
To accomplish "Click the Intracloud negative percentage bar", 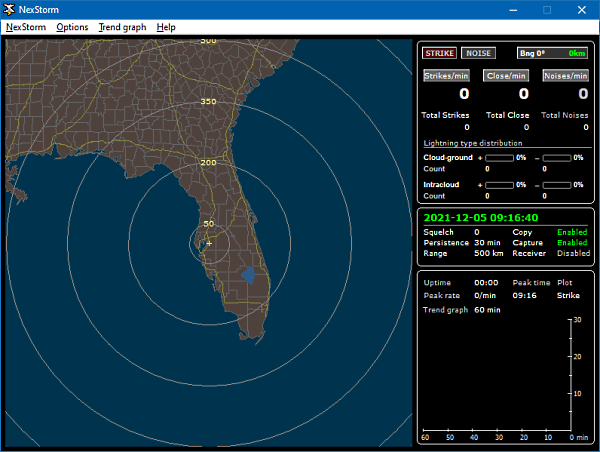I will pyautogui.click(x=557, y=185).
